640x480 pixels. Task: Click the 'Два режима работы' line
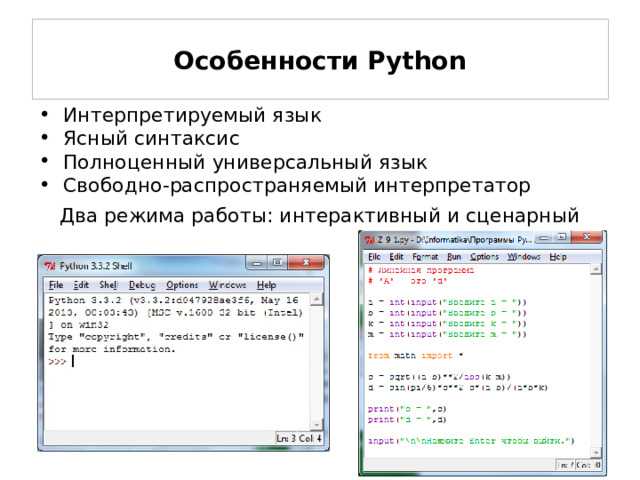pos(320,216)
